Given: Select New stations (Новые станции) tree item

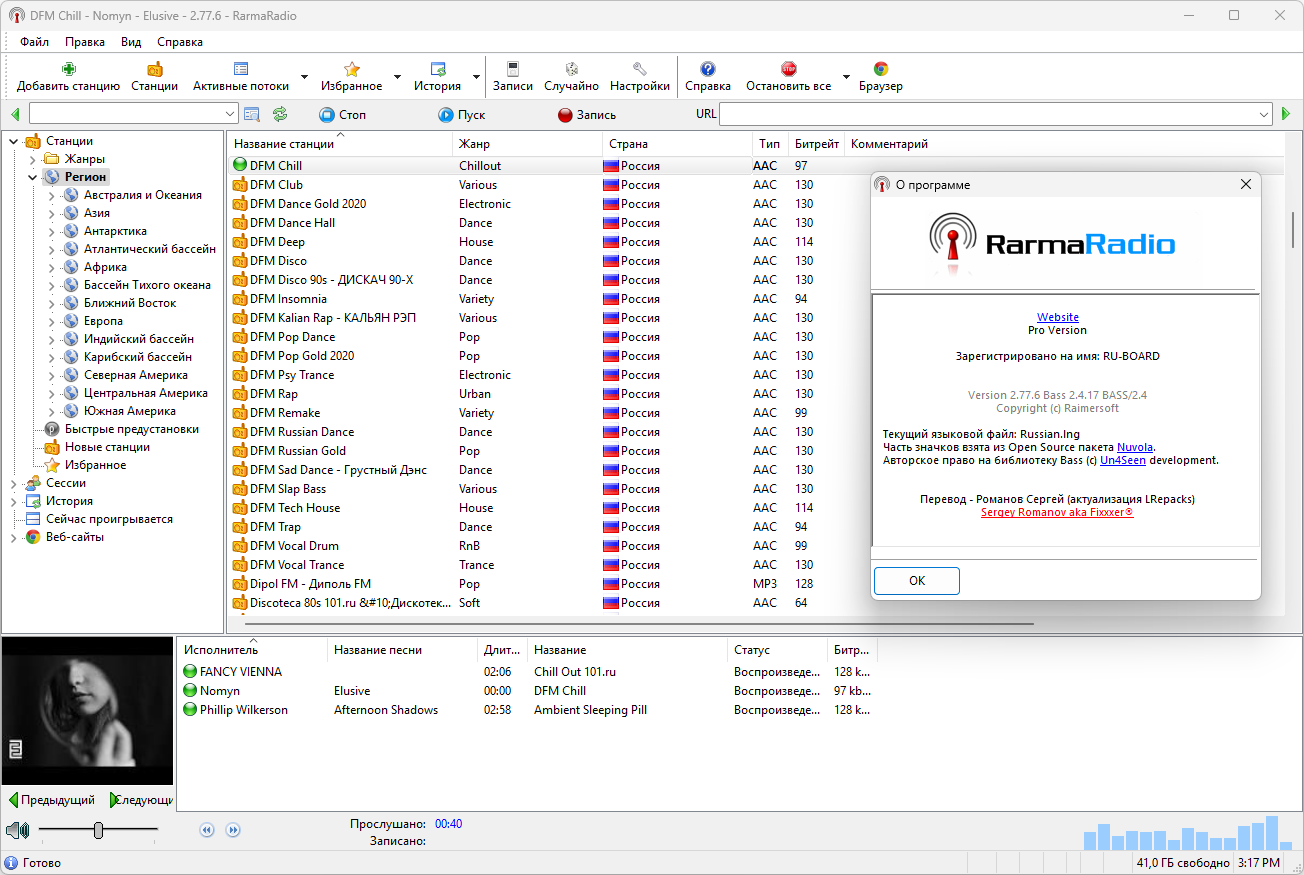Looking at the screenshot, I should 107,447.
